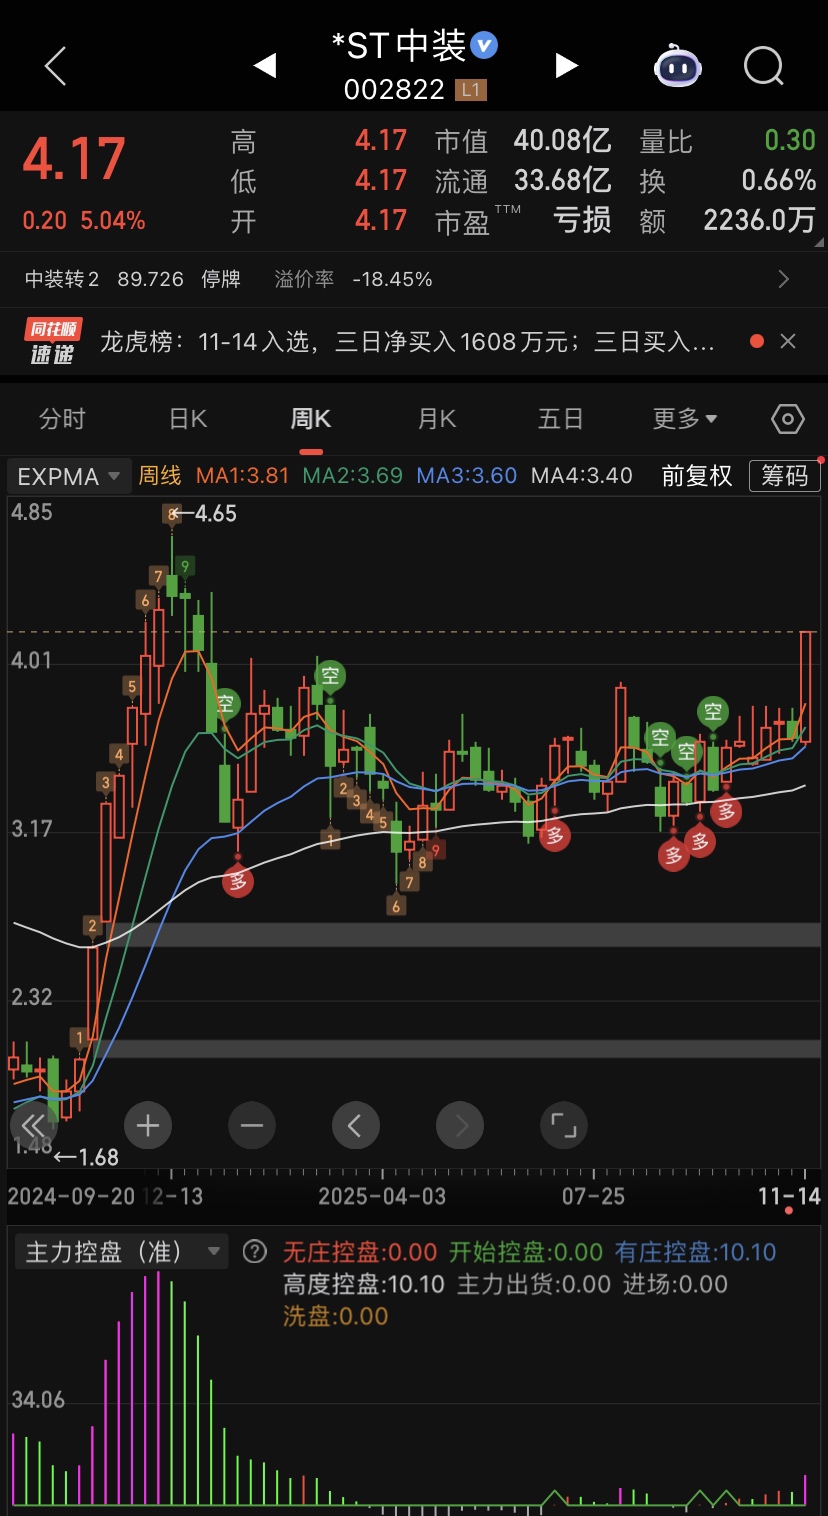Open help question mark for 主力控盘
This screenshot has height=1516, width=828.
pyautogui.click(x=256, y=1252)
